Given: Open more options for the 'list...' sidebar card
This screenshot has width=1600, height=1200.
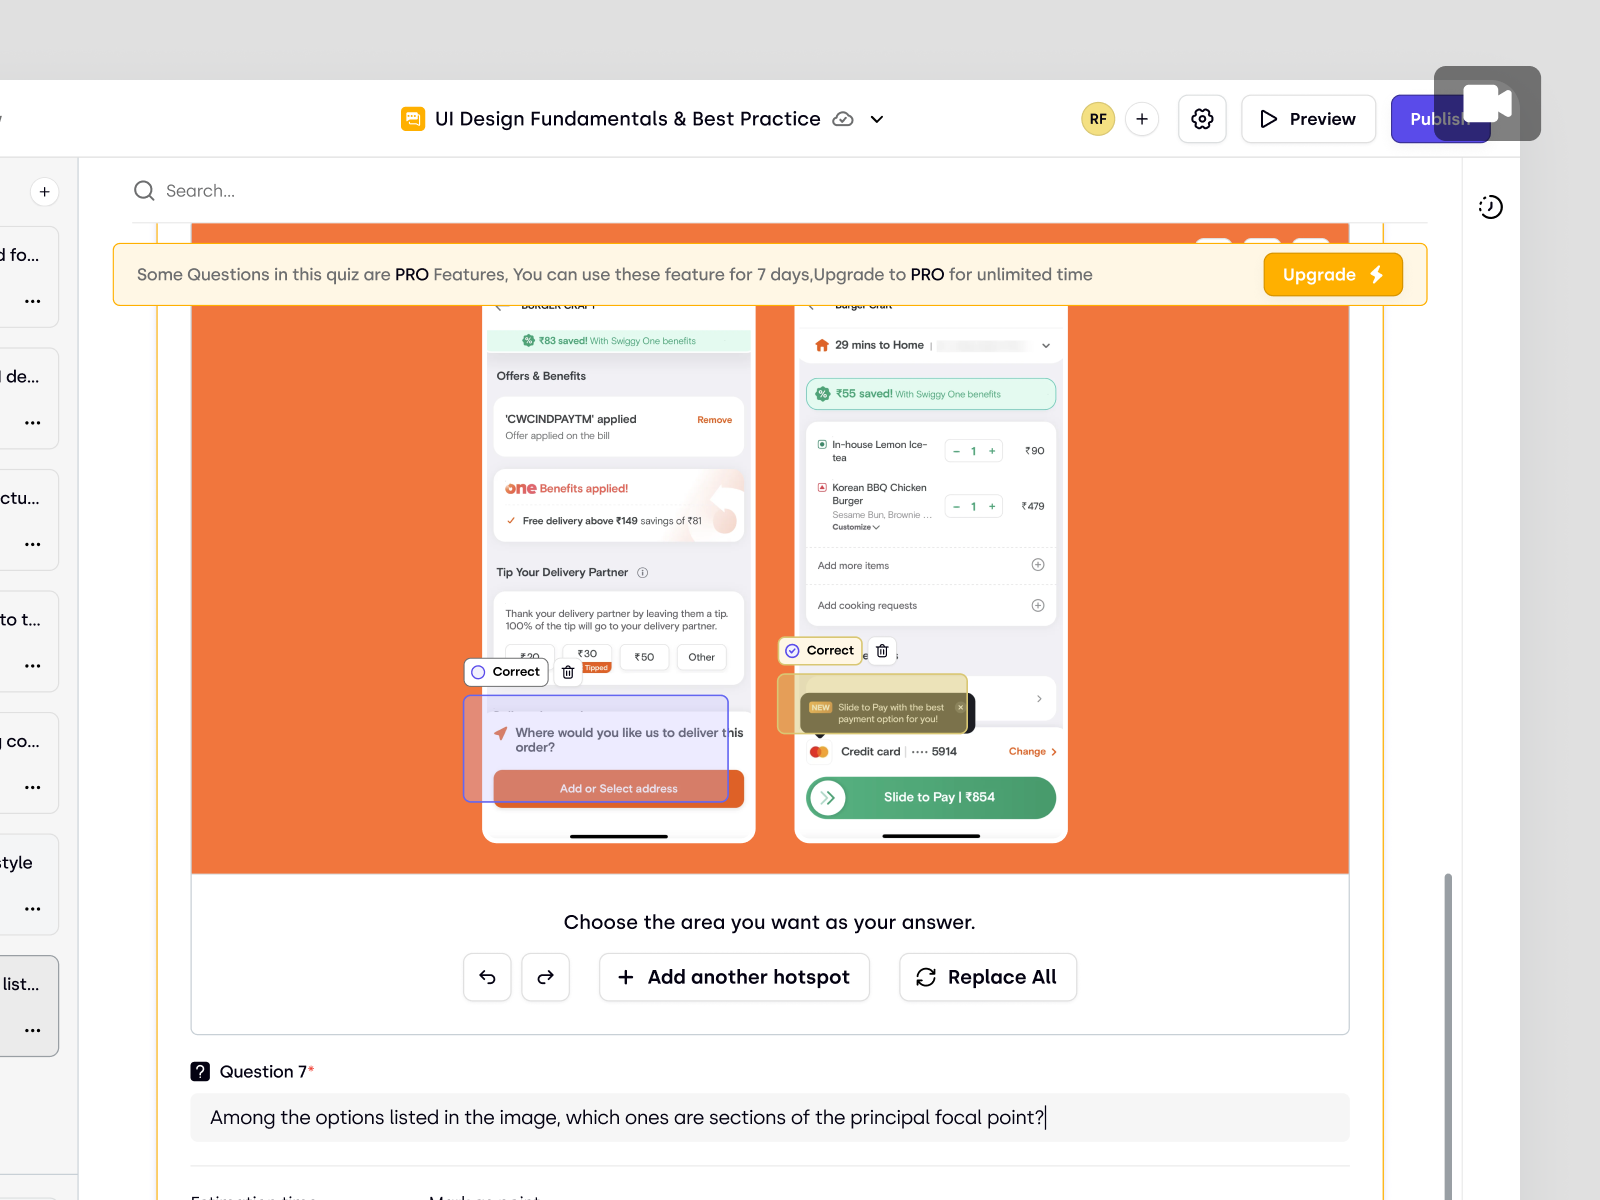Looking at the screenshot, I should [33, 1030].
